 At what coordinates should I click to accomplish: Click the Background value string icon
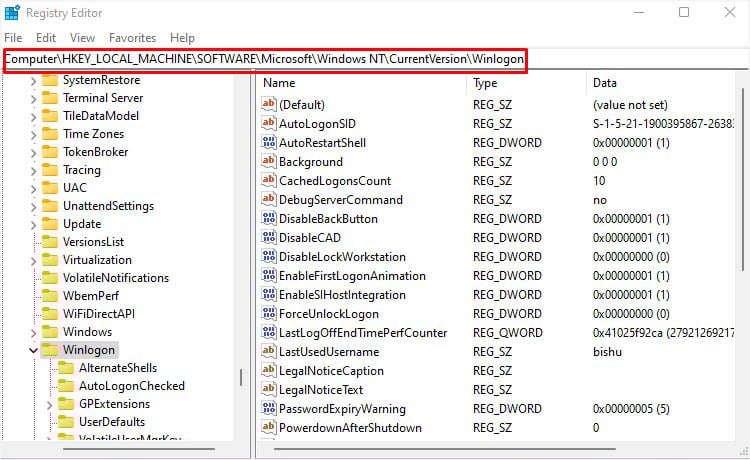[269, 161]
